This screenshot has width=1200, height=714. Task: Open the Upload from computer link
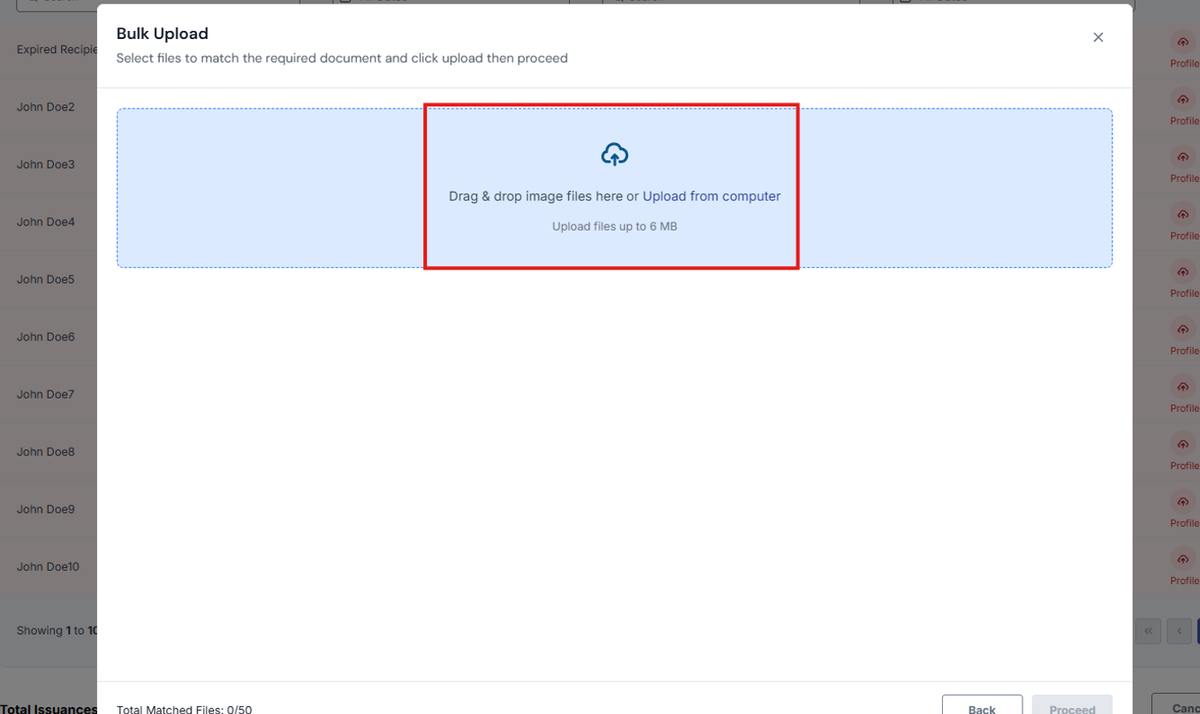711,196
